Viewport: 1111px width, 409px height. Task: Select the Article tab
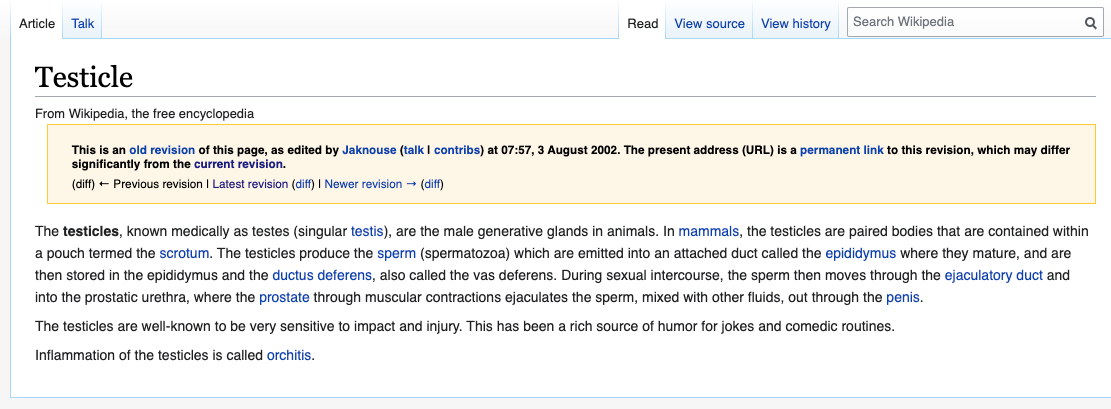tap(37, 23)
